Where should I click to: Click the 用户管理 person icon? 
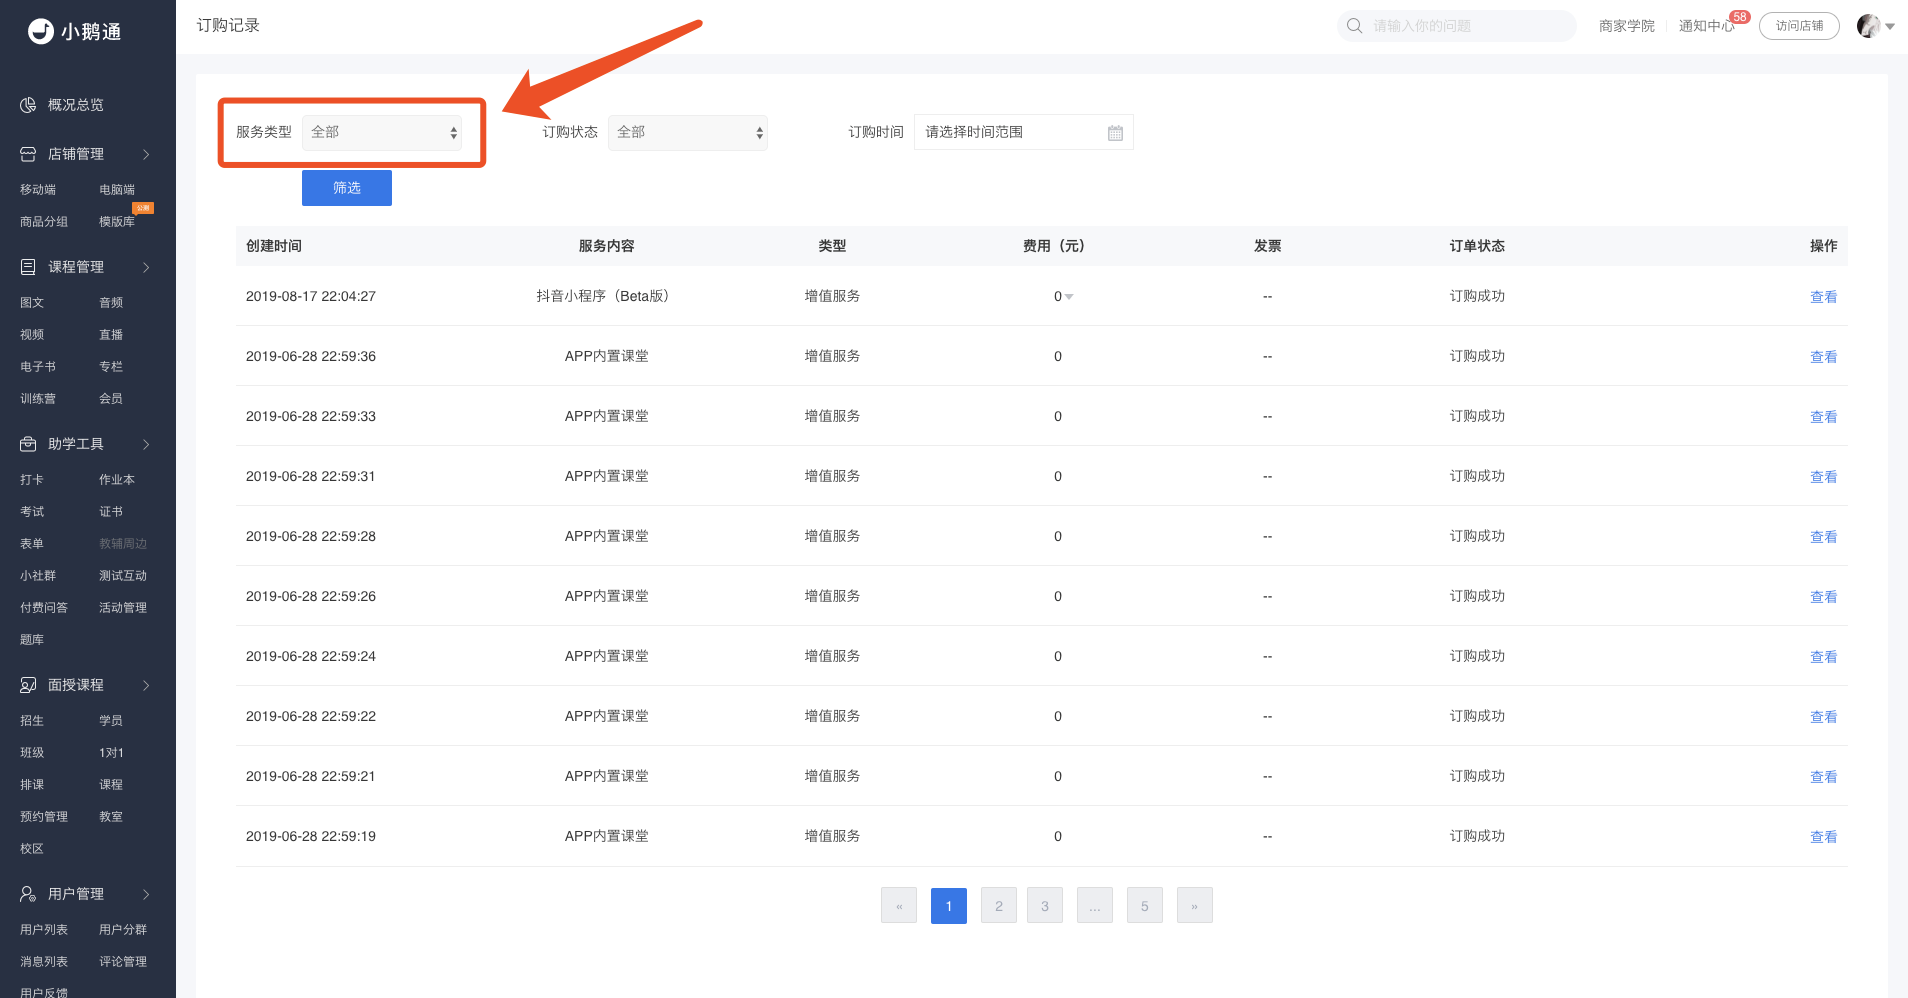(28, 894)
